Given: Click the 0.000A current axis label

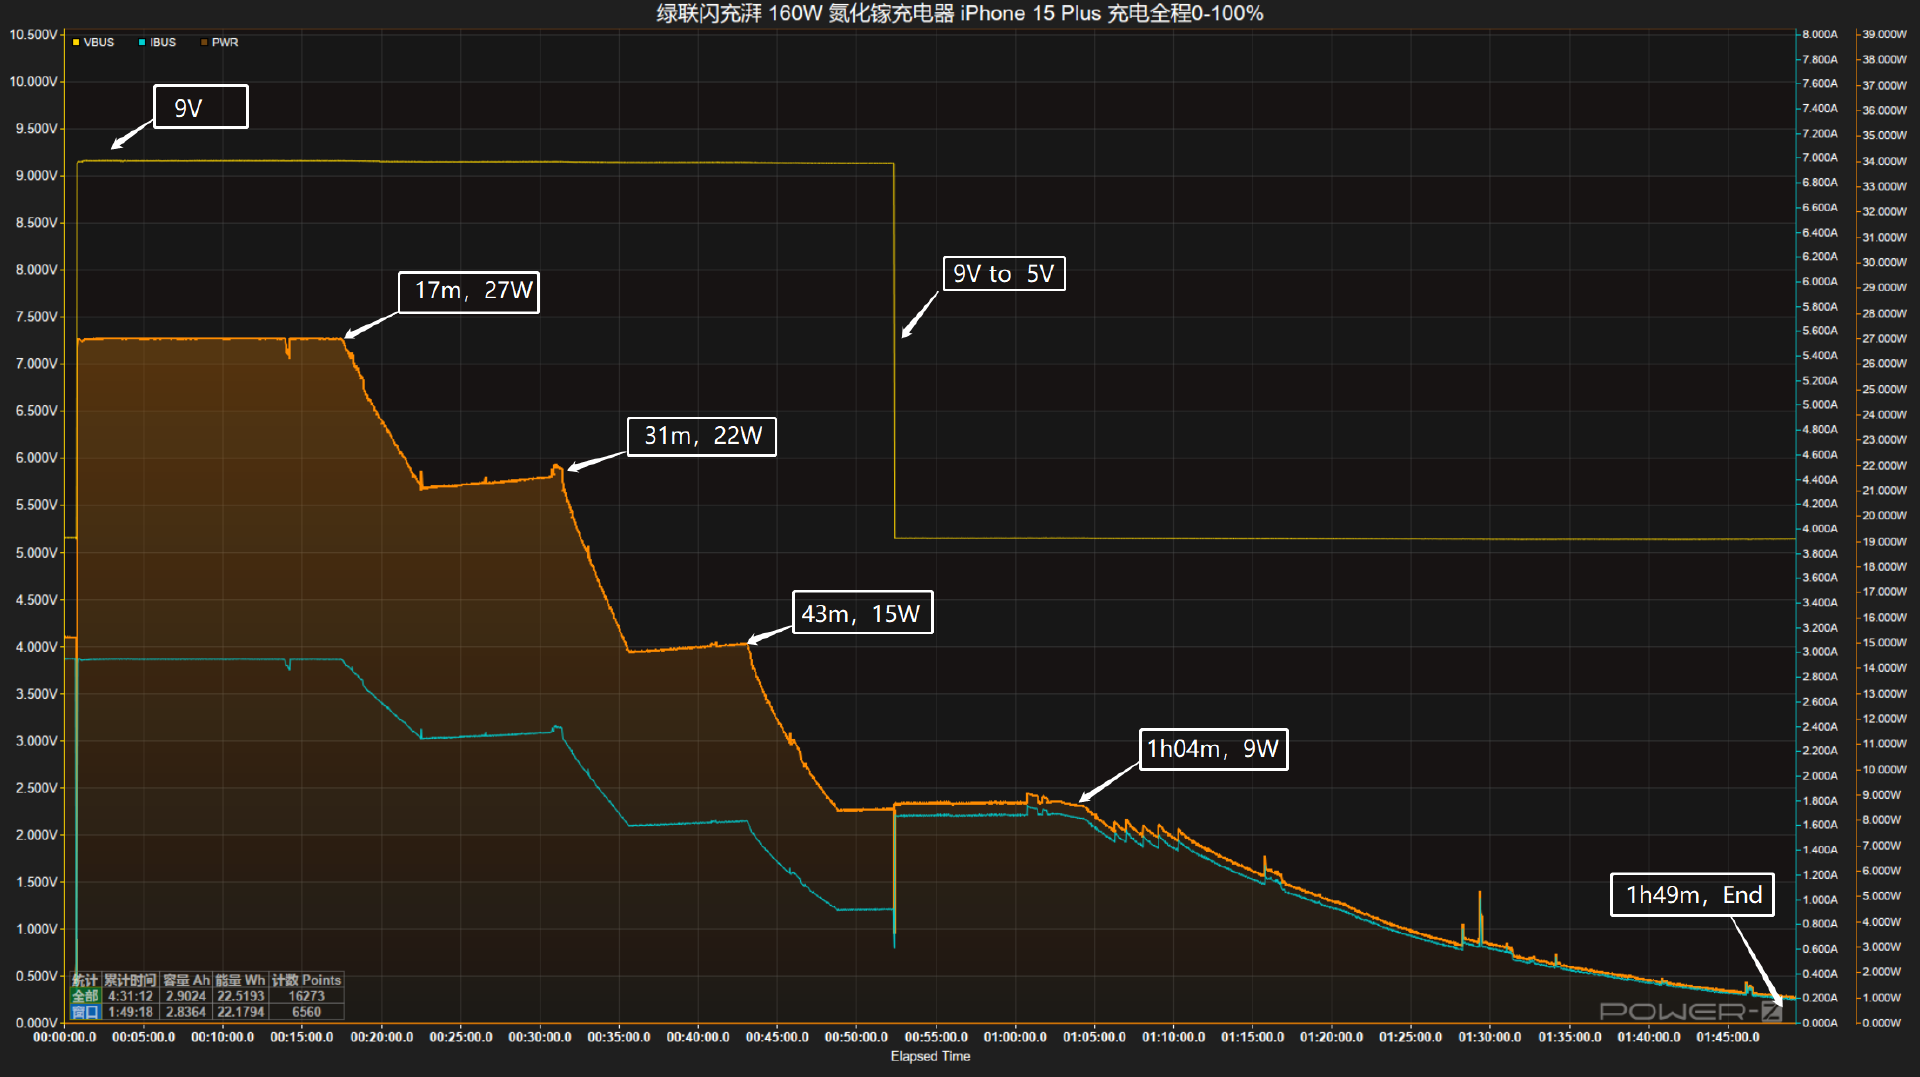Looking at the screenshot, I should 1819,1022.
